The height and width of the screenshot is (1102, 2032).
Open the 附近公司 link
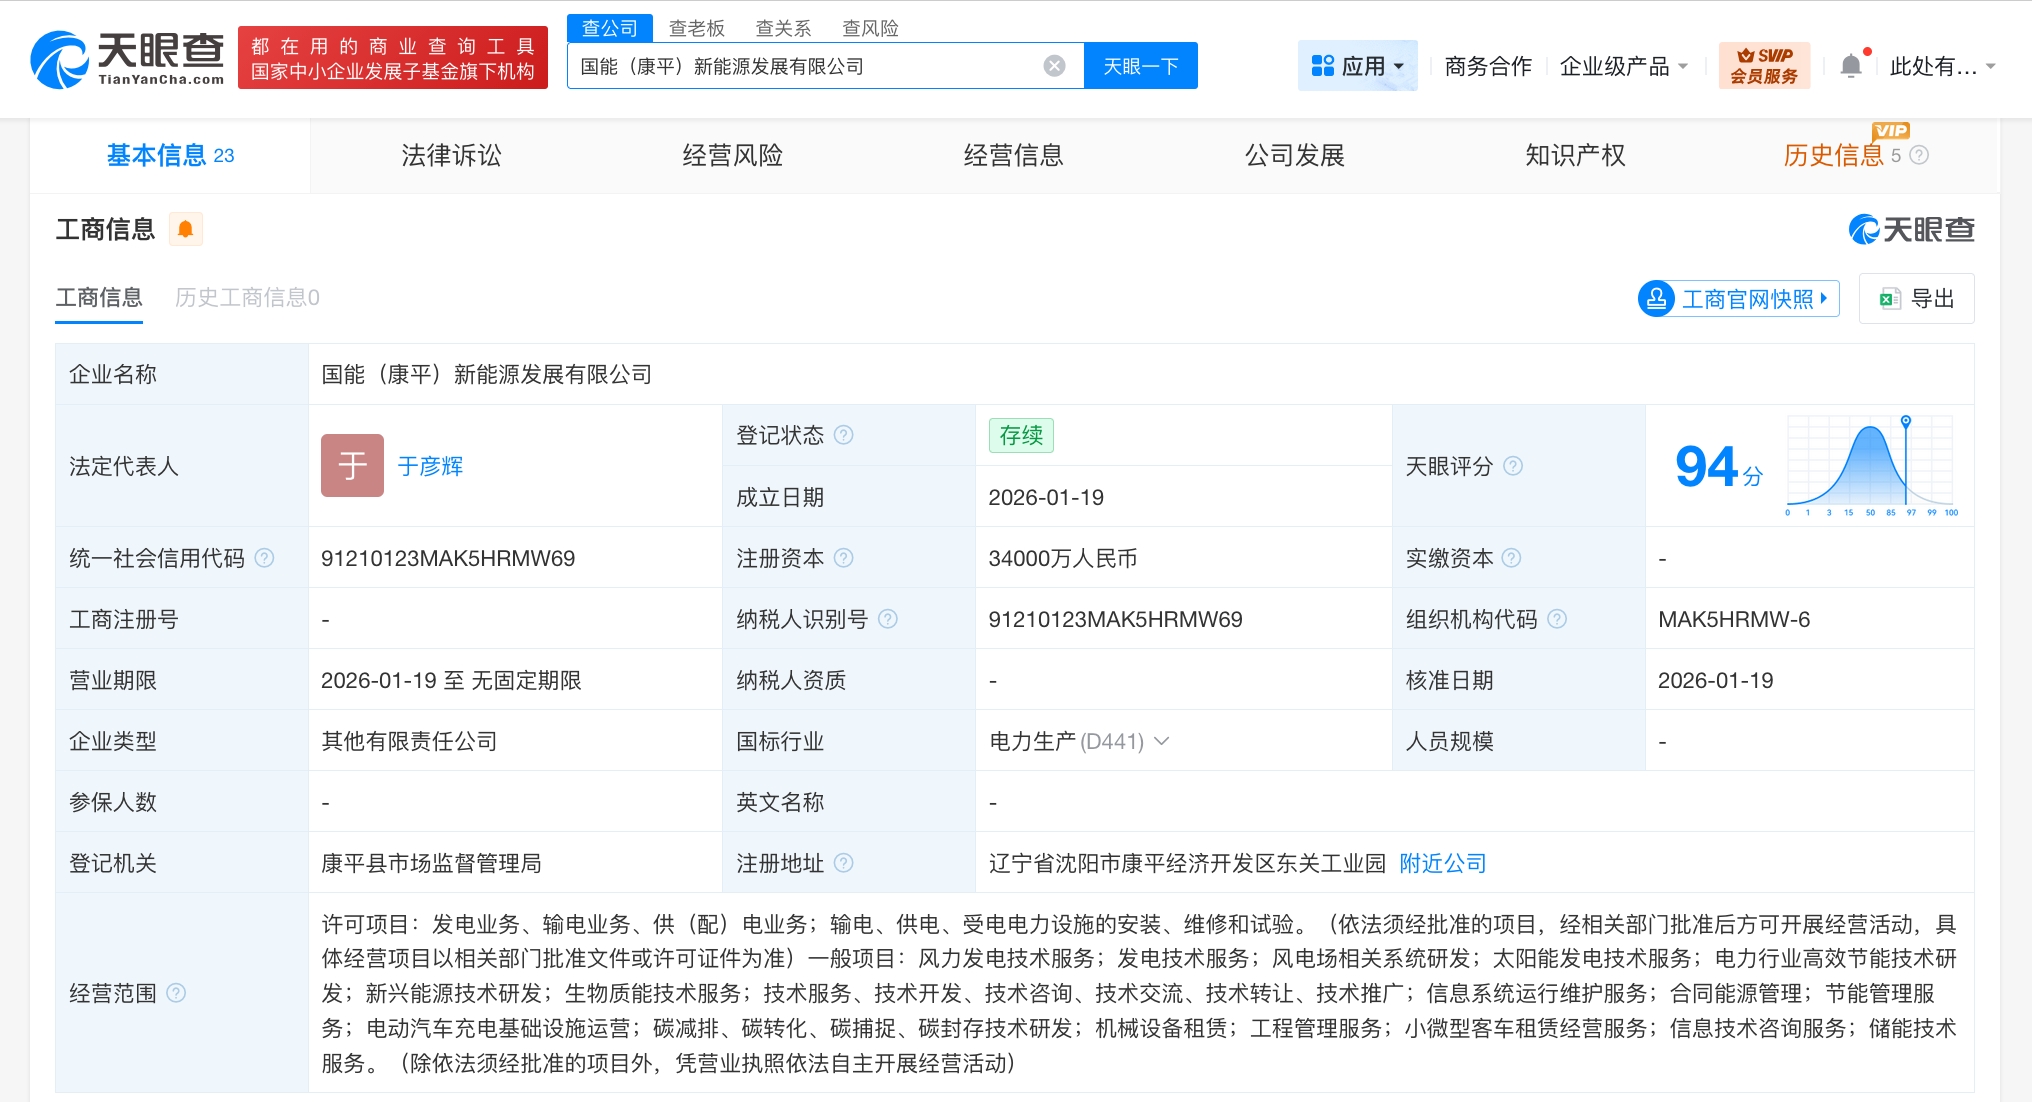[x=1442, y=863]
